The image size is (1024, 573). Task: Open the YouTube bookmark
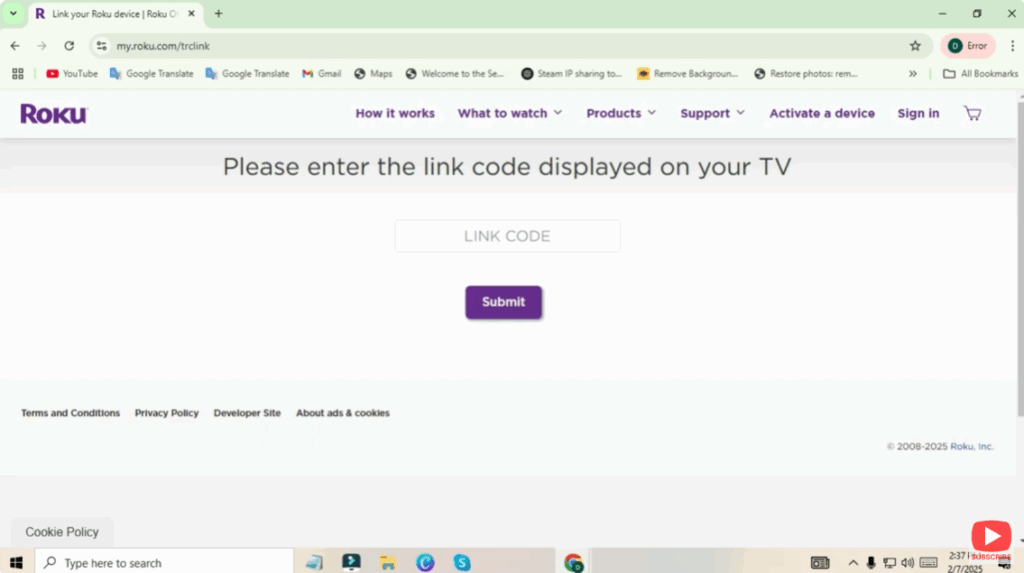tap(72, 74)
